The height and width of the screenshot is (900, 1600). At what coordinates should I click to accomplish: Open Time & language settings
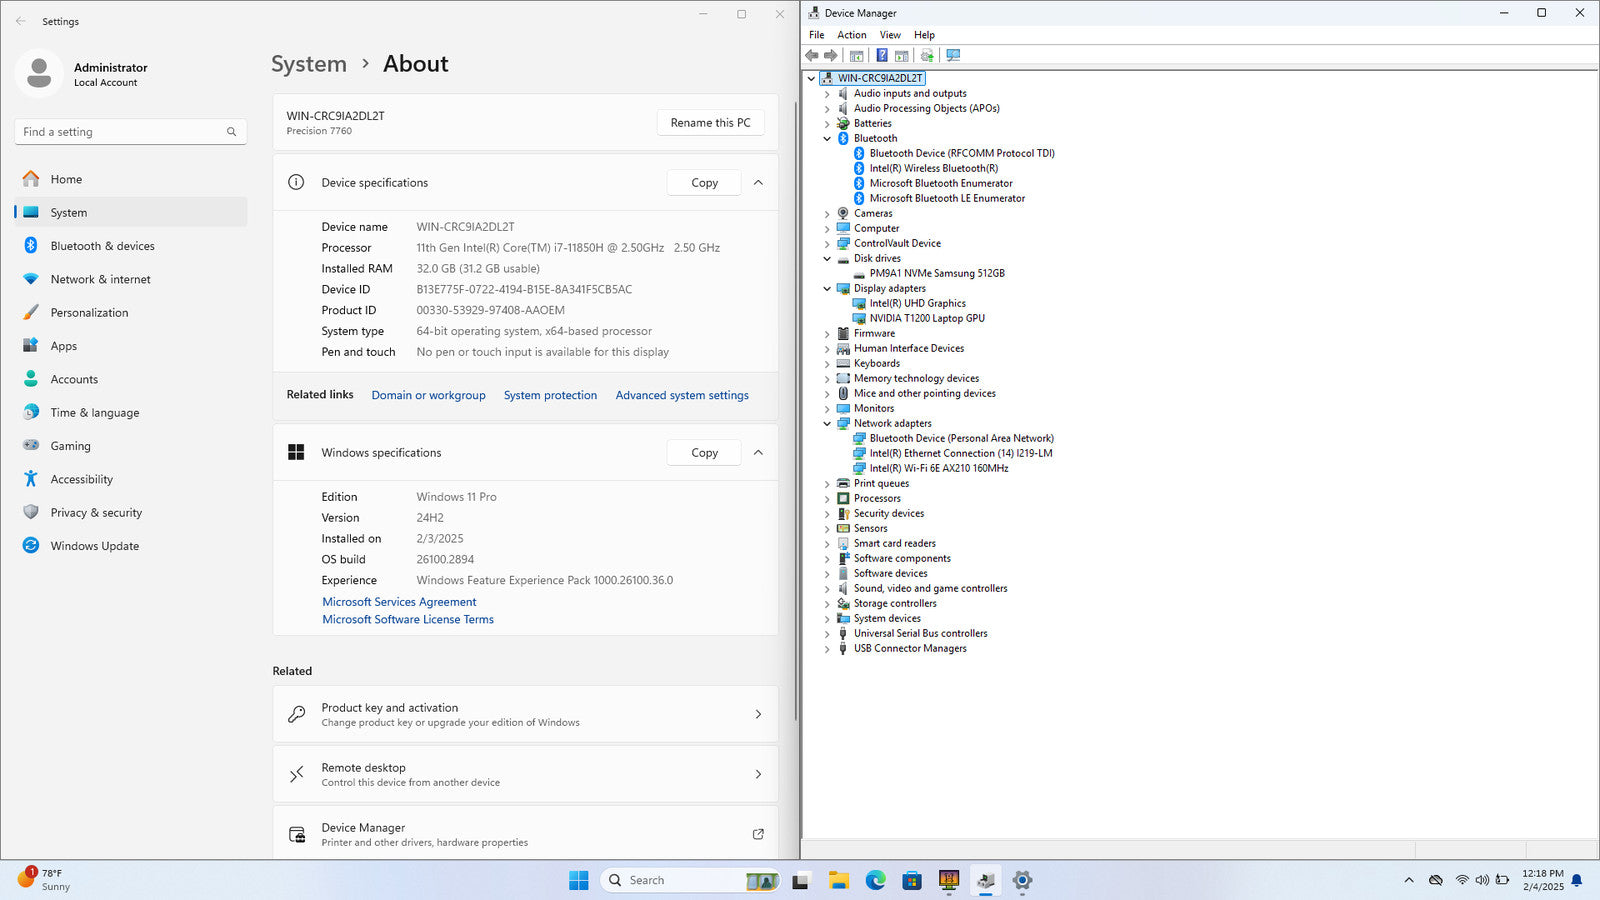tap(131, 412)
